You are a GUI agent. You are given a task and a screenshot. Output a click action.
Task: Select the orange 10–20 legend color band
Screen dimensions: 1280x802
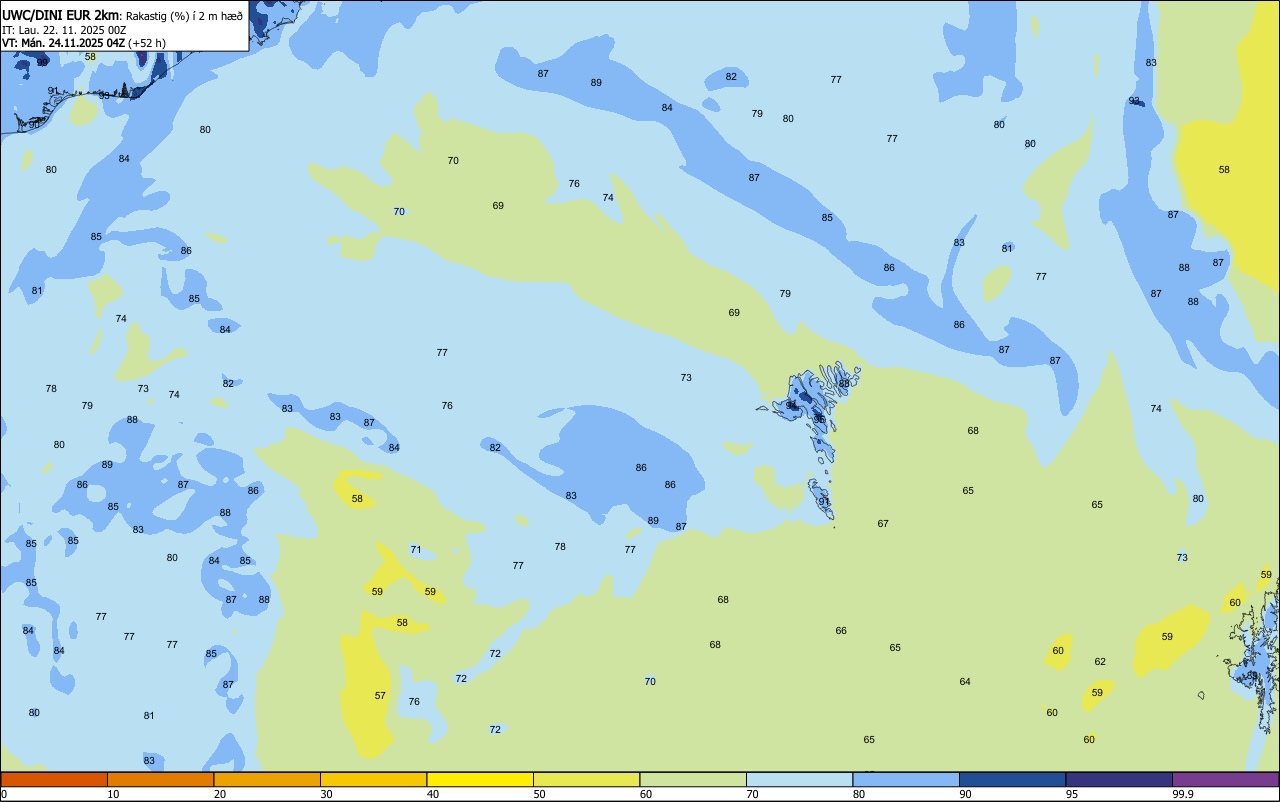click(x=160, y=779)
